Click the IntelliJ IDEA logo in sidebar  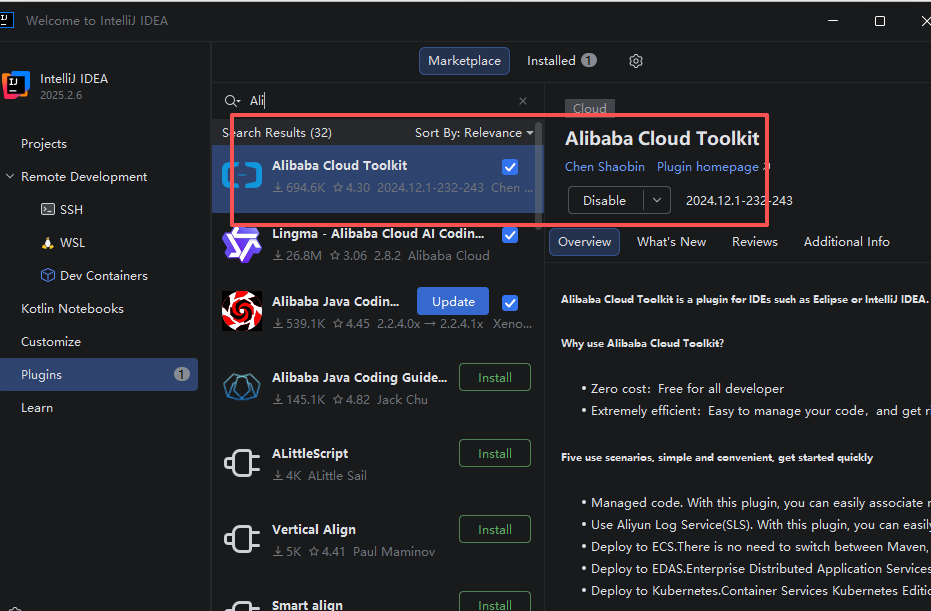click(x=16, y=85)
